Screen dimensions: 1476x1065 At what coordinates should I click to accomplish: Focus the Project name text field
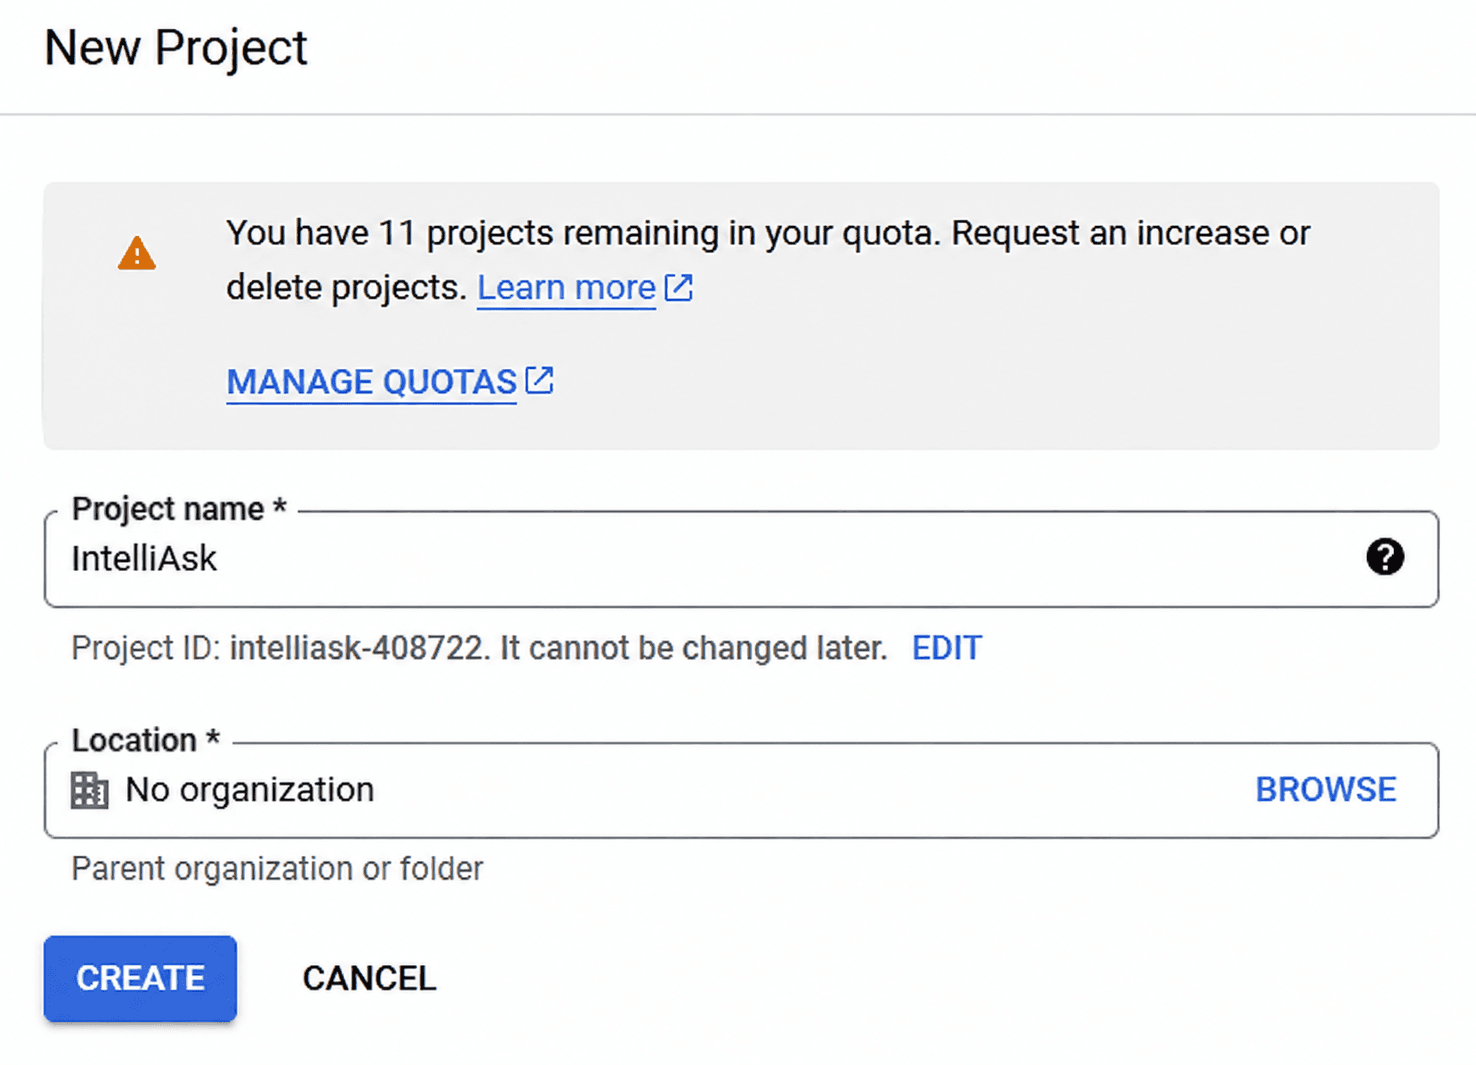pyautogui.click(x=741, y=559)
